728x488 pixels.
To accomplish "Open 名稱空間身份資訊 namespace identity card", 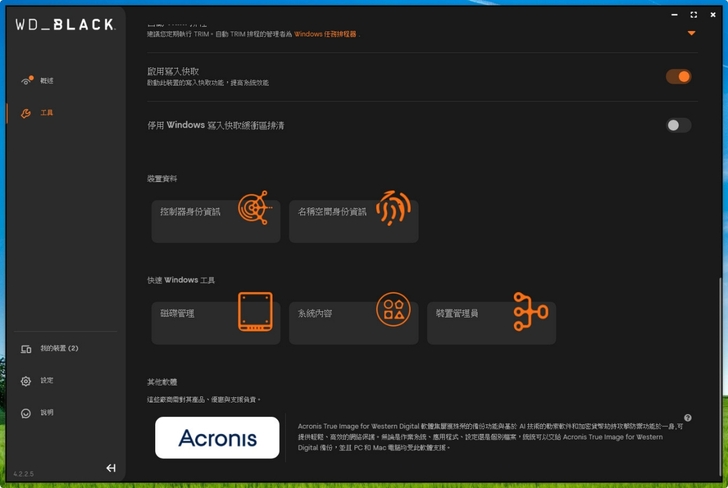I will [x=354, y=221].
